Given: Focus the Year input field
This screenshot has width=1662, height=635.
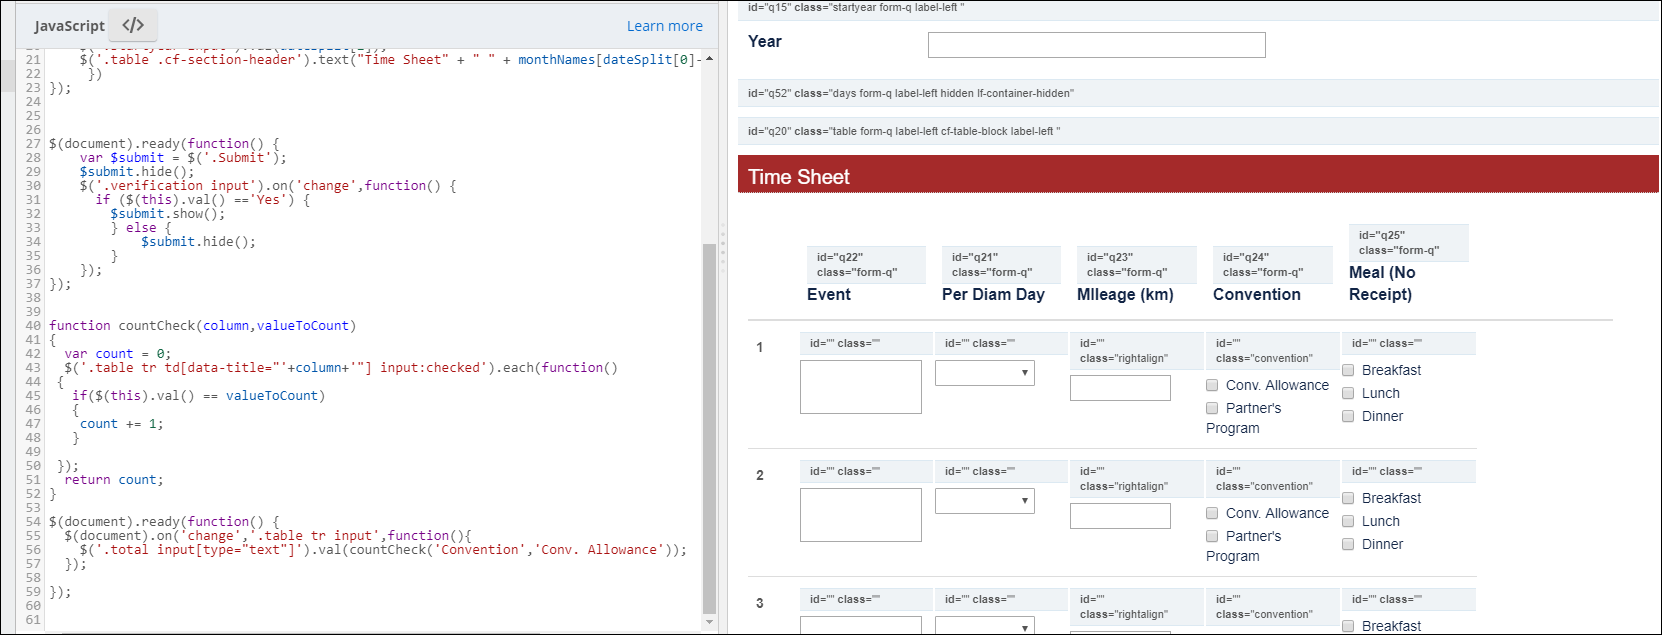Looking at the screenshot, I should pyautogui.click(x=1097, y=45).
